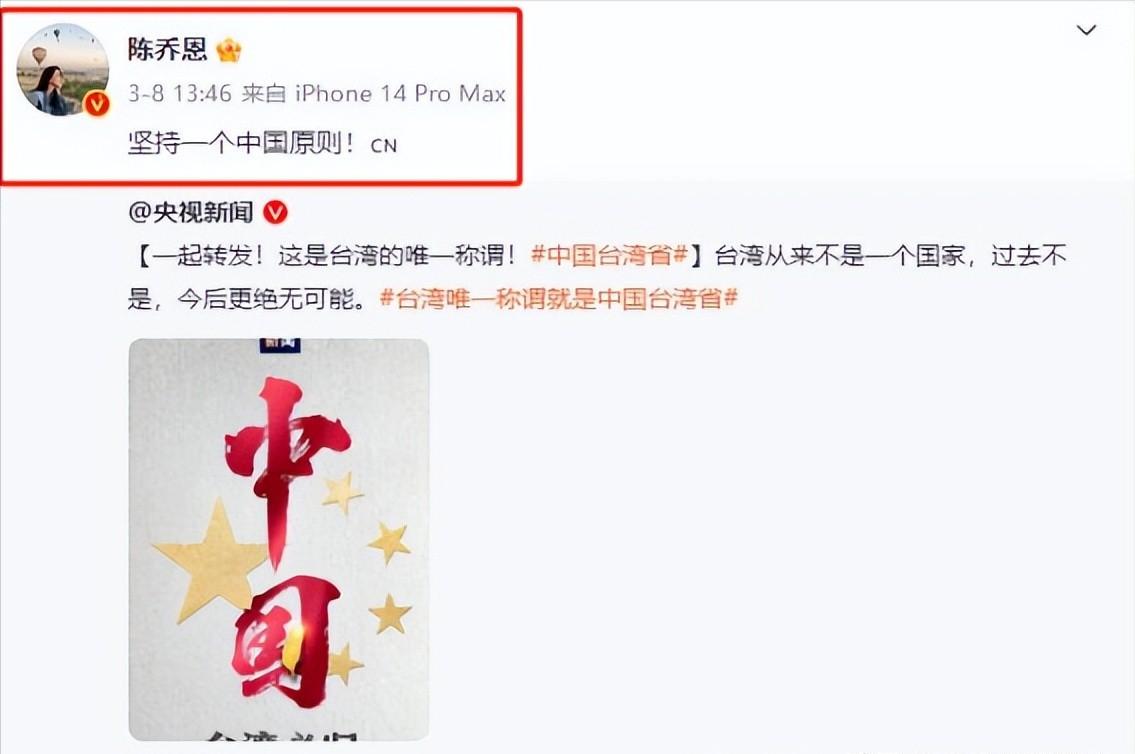Click the red V badge beside 央视新闻

pos(275,213)
